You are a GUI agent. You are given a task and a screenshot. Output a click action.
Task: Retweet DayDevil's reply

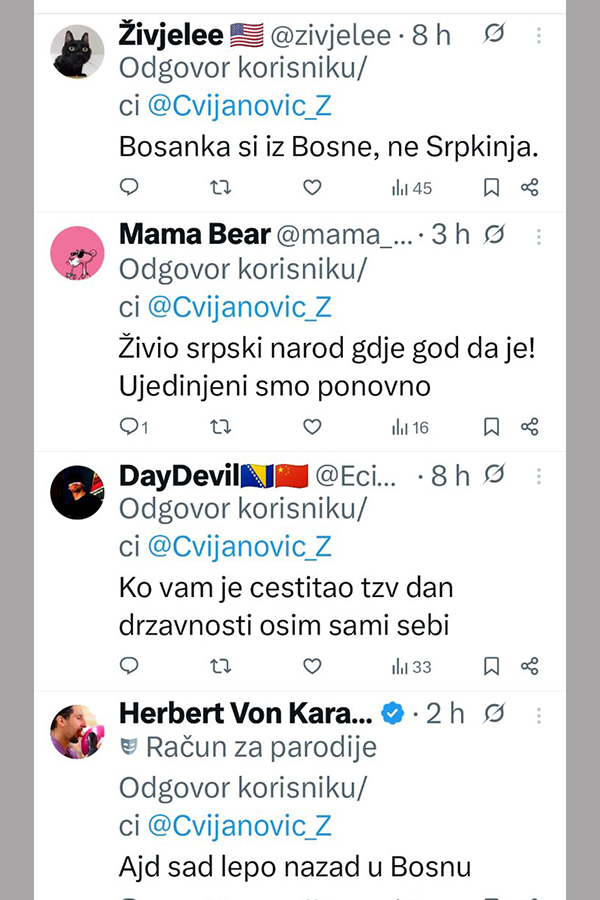(221, 666)
